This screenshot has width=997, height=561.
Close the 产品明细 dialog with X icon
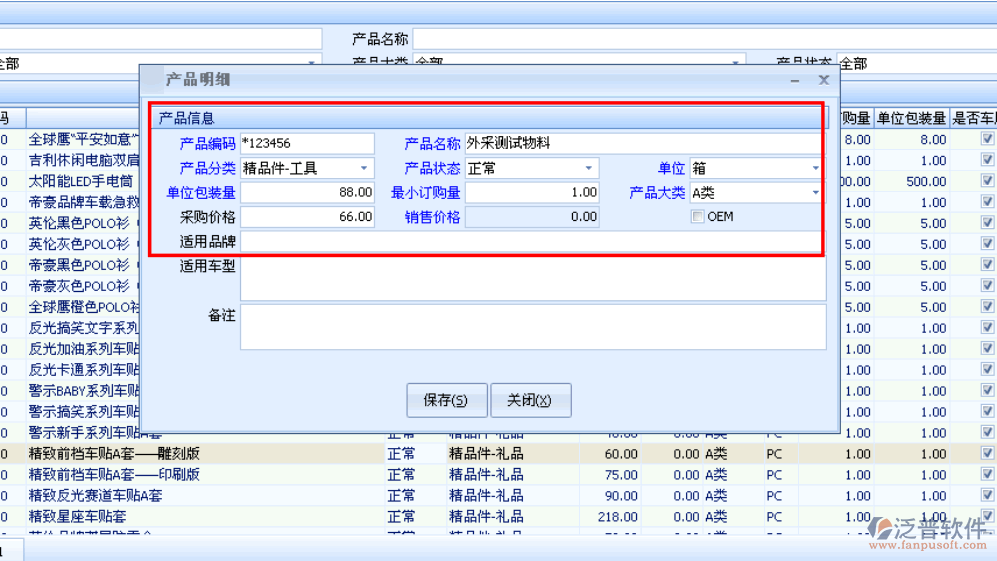pos(823,80)
